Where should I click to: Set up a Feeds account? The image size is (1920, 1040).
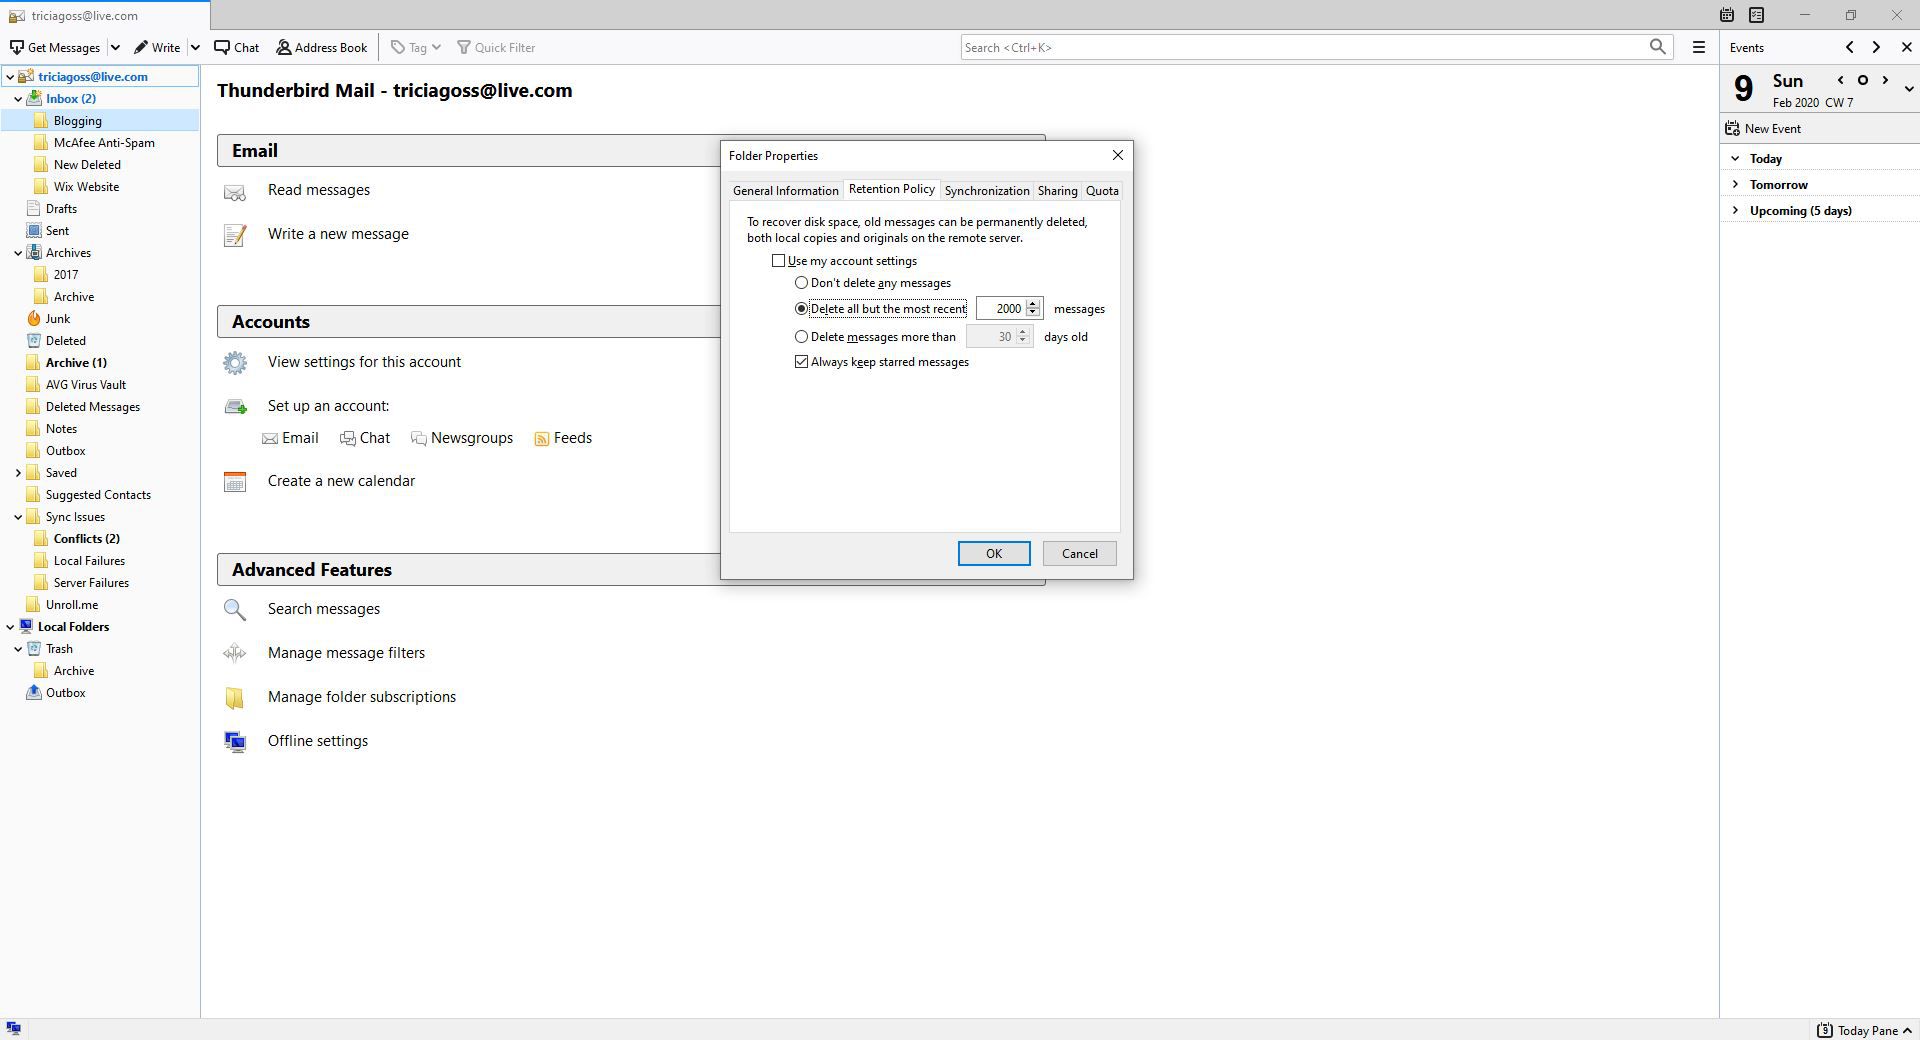562,438
